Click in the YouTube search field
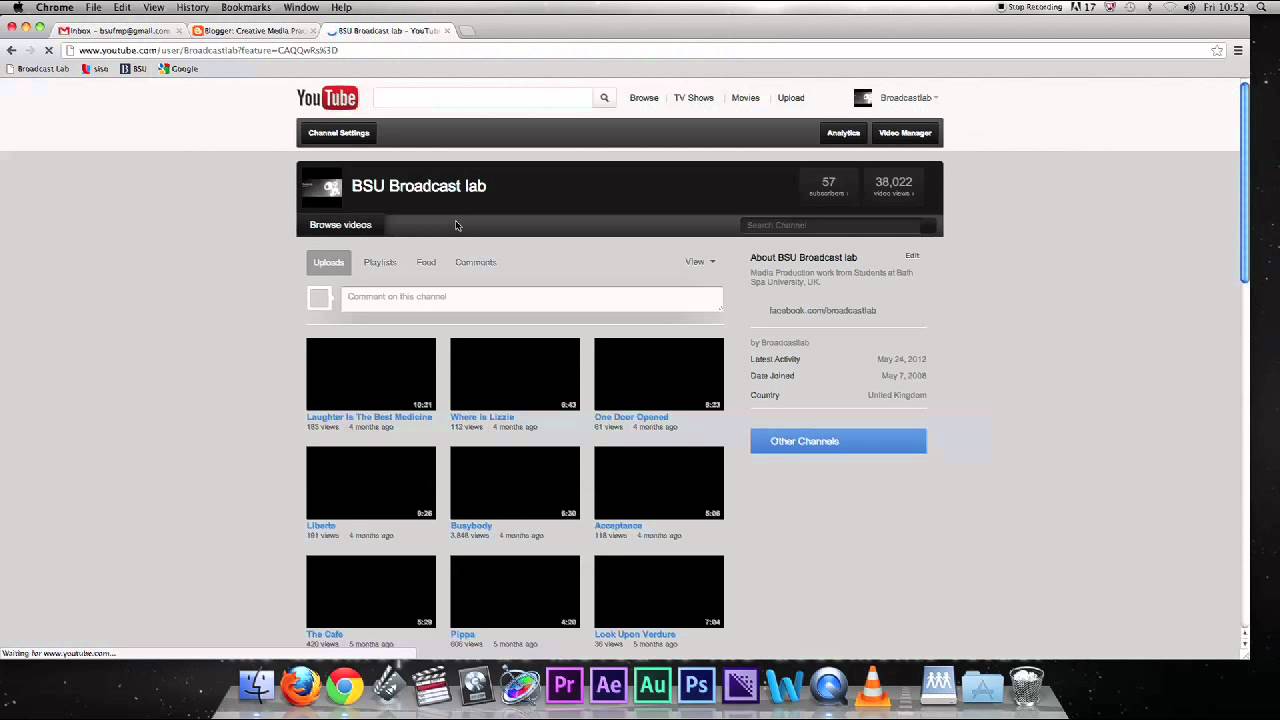 (x=483, y=98)
